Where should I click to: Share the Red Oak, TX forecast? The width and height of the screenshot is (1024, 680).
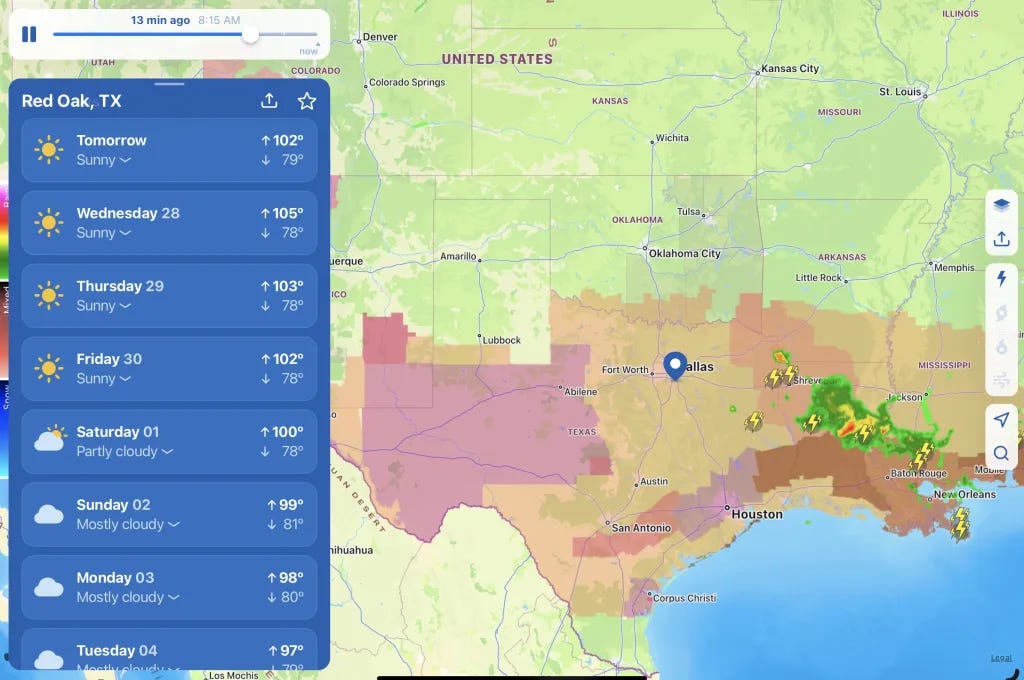tap(269, 101)
